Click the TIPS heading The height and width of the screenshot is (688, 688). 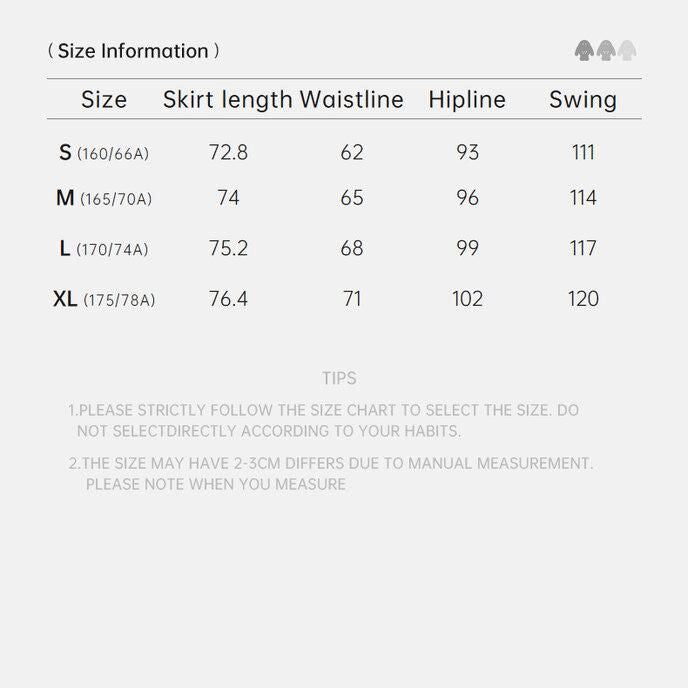[339, 379]
